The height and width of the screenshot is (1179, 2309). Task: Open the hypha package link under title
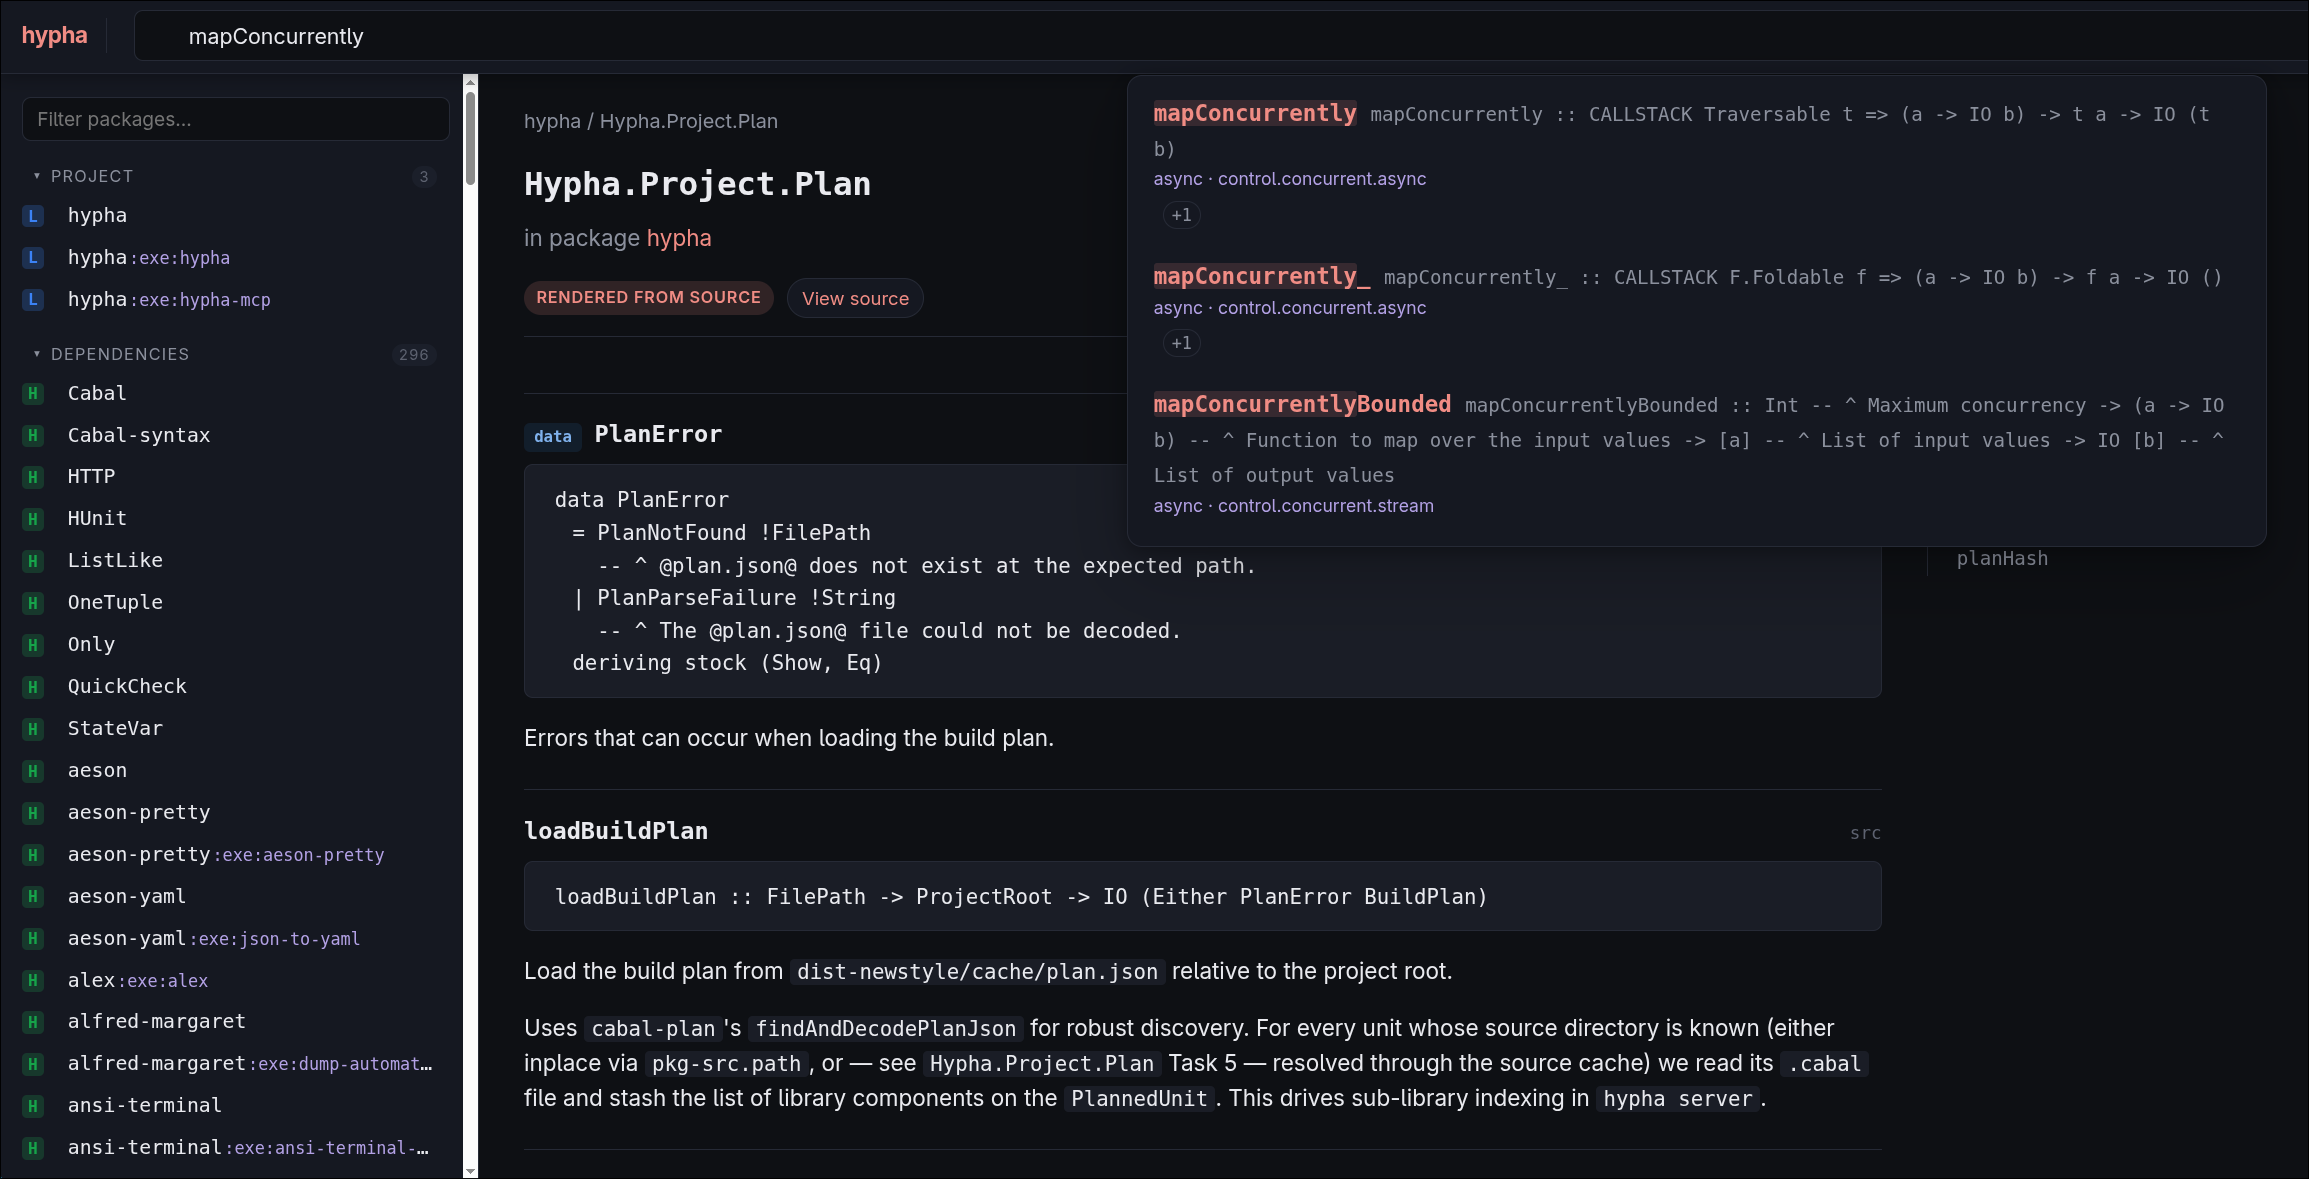[679, 238]
